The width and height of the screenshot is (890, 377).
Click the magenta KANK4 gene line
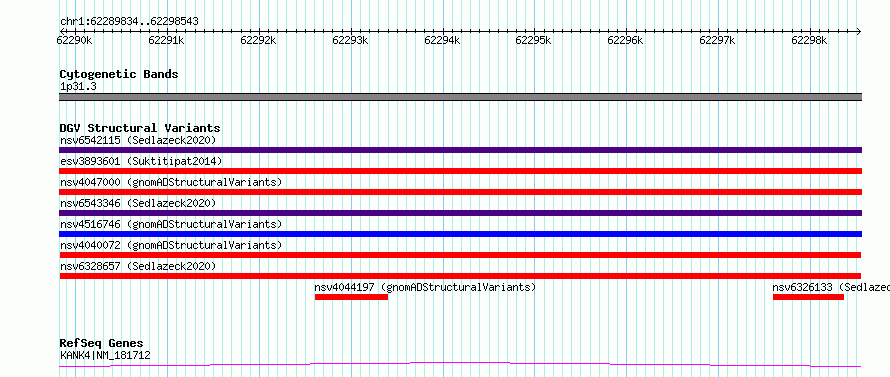point(460,365)
